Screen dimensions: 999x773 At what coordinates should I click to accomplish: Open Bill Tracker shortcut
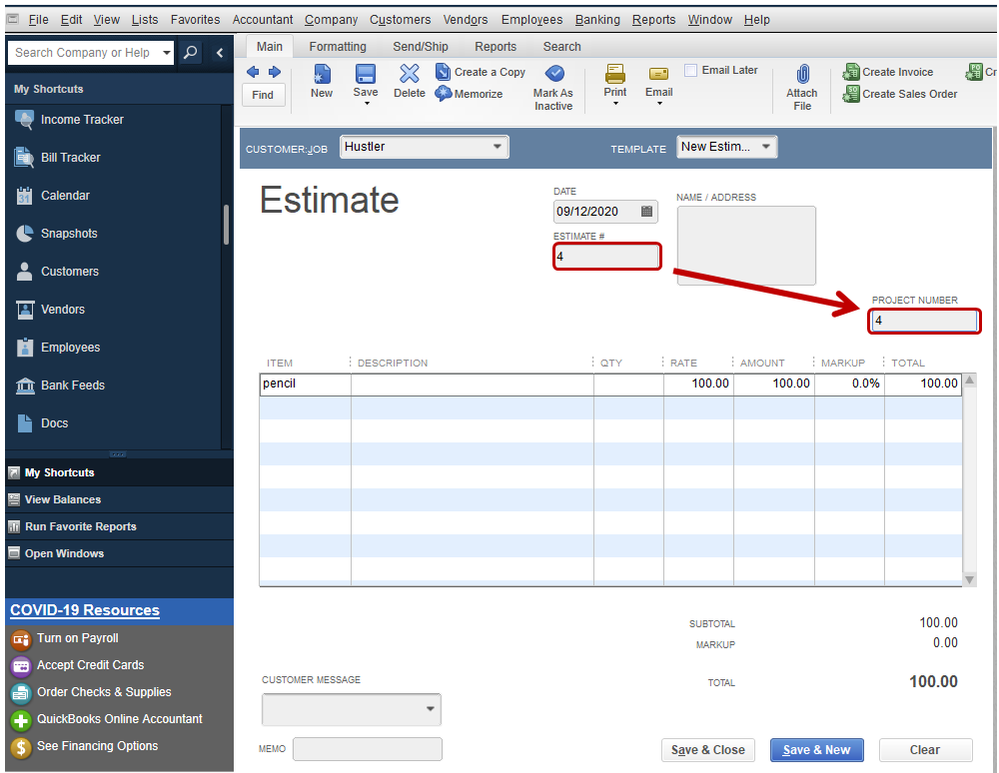(x=71, y=157)
